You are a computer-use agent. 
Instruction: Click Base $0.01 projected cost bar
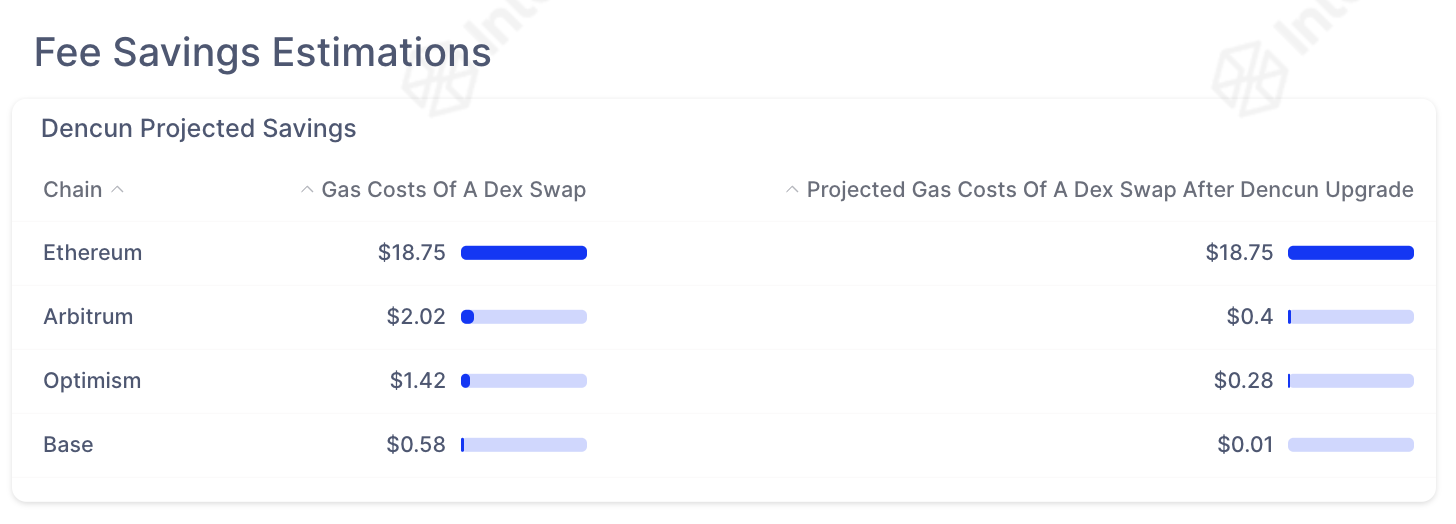point(1350,445)
